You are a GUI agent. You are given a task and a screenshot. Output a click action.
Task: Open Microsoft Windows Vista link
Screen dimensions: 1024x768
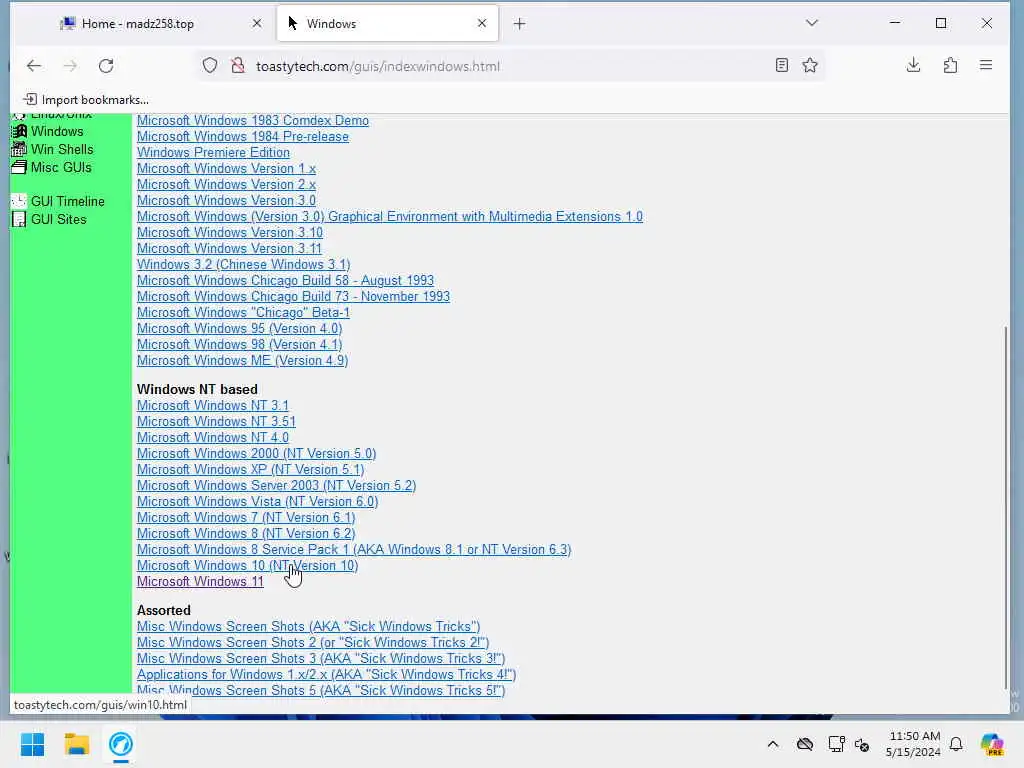click(x=257, y=502)
